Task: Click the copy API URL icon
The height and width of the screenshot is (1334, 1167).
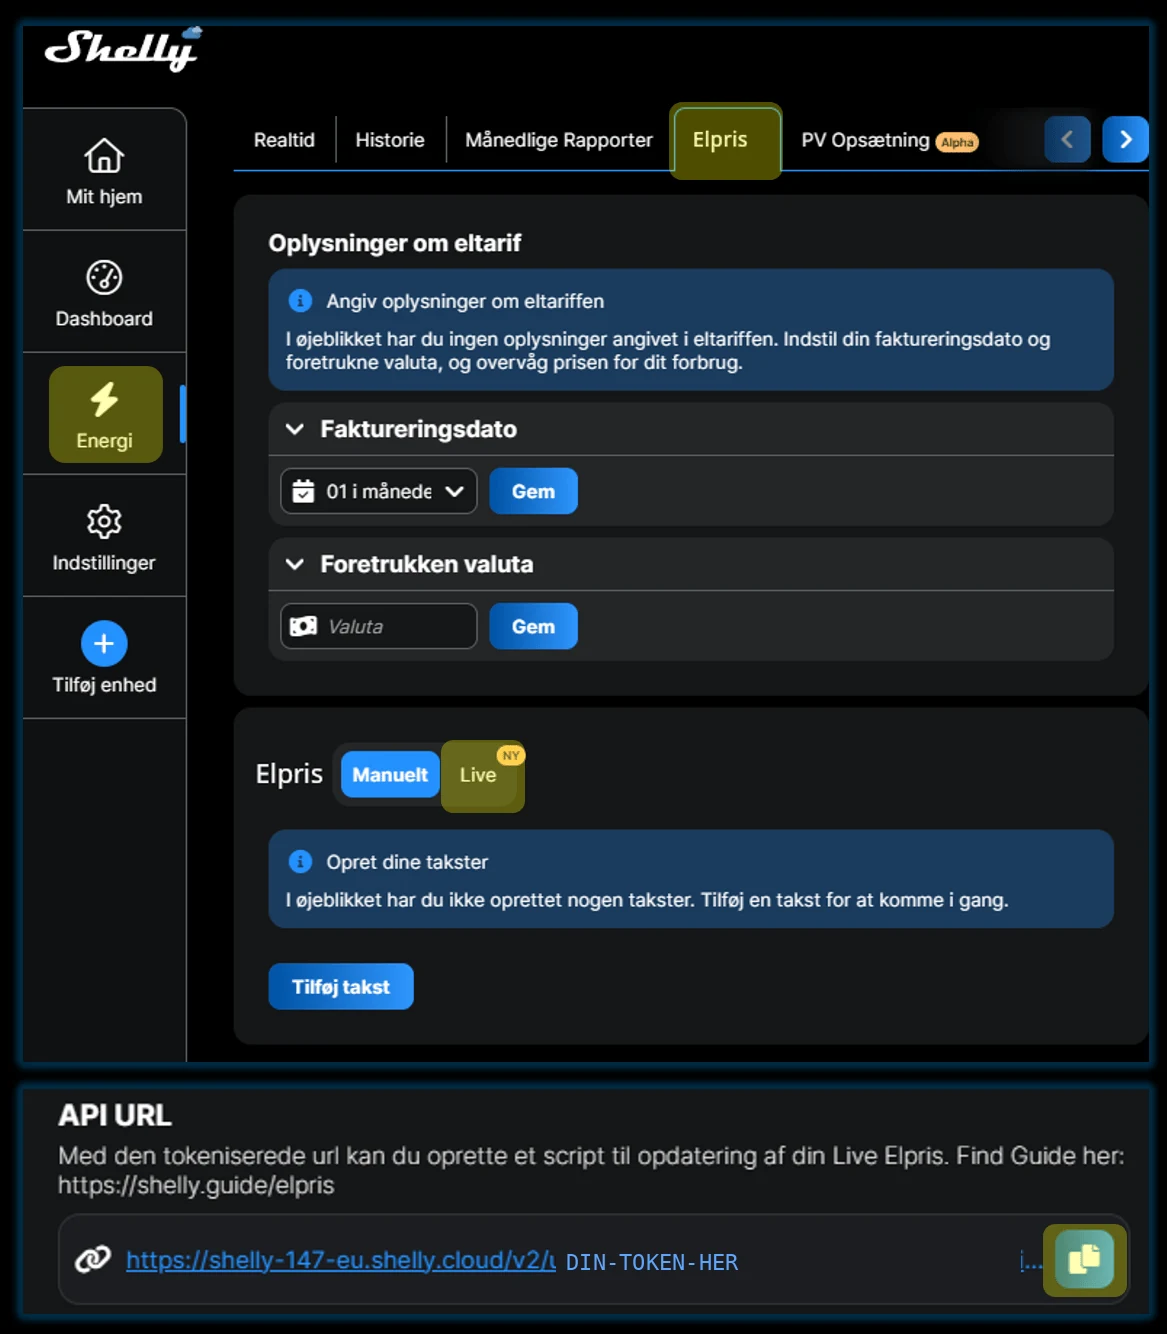Action: 1084,1259
